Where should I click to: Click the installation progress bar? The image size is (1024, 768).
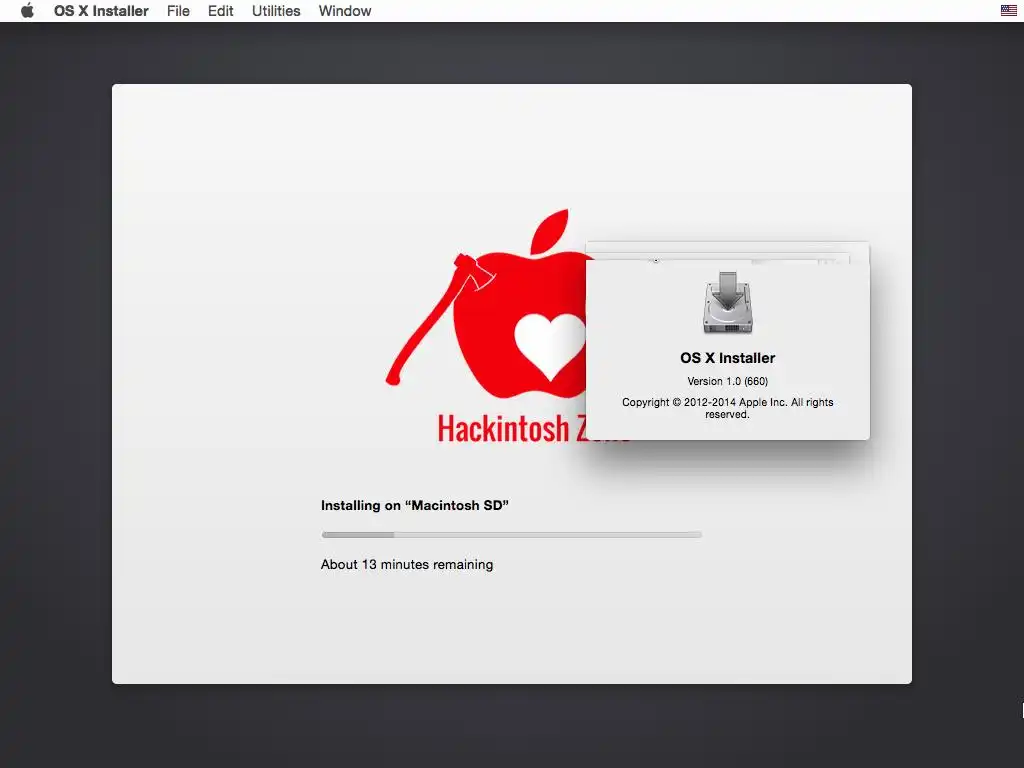pyautogui.click(x=511, y=535)
